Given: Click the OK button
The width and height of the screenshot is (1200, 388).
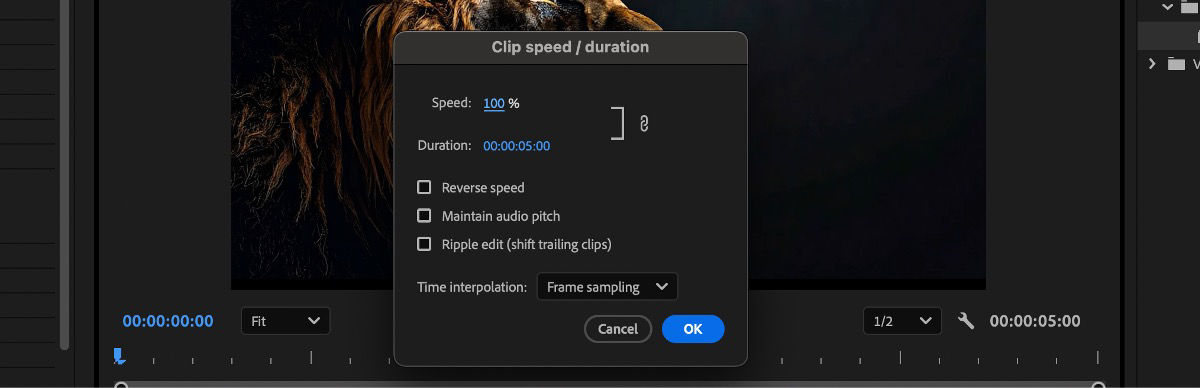Looking at the screenshot, I should [x=693, y=329].
